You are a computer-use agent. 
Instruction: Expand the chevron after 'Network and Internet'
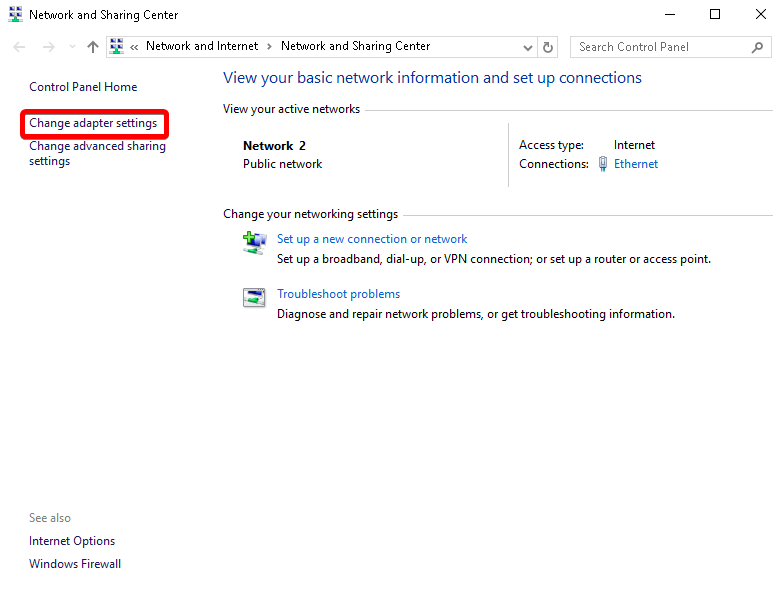[270, 47]
